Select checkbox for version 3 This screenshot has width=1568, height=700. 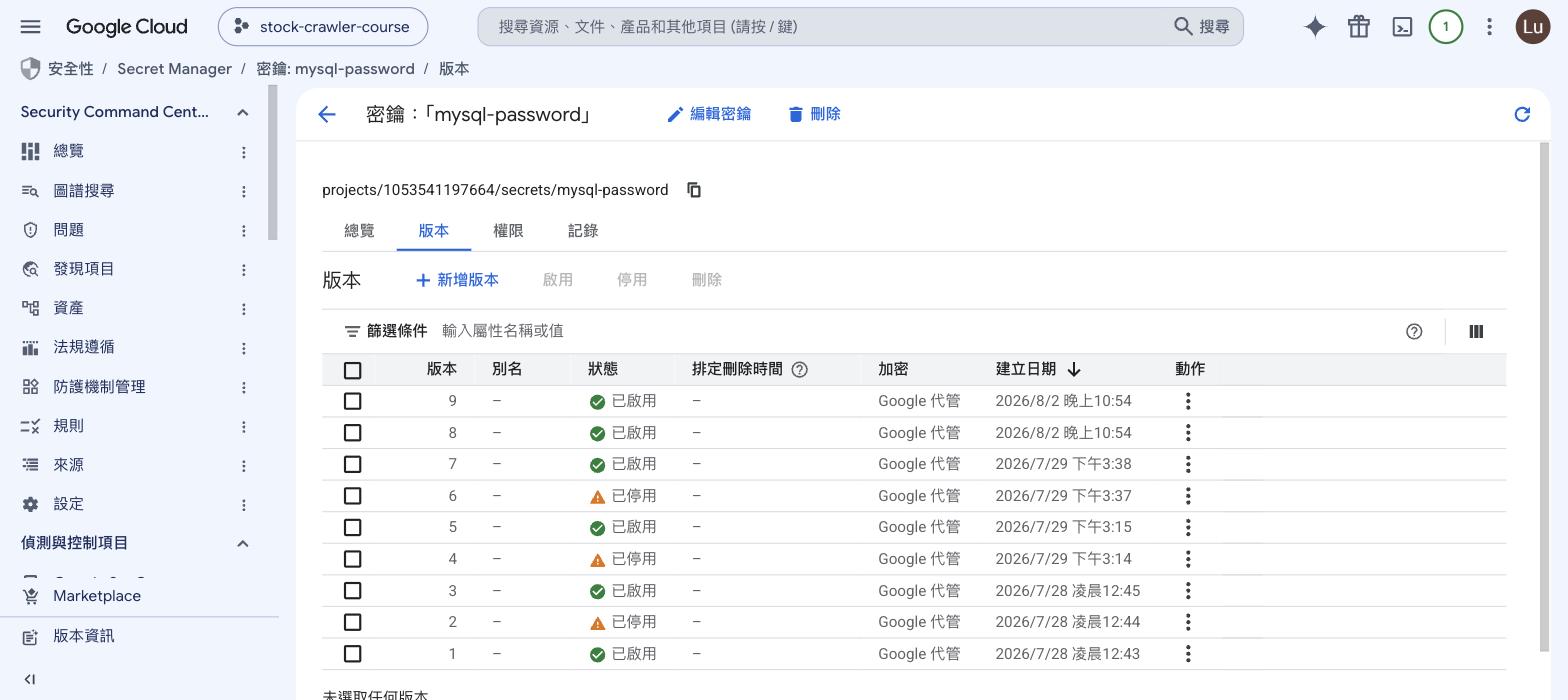tap(352, 591)
